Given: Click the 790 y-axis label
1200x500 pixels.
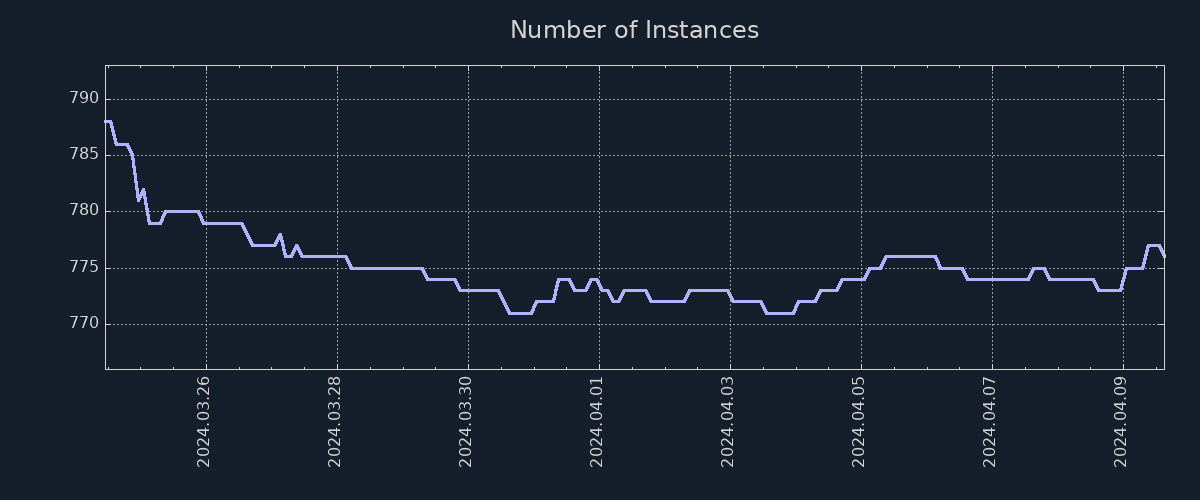Looking at the screenshot, I should (84, 98).
